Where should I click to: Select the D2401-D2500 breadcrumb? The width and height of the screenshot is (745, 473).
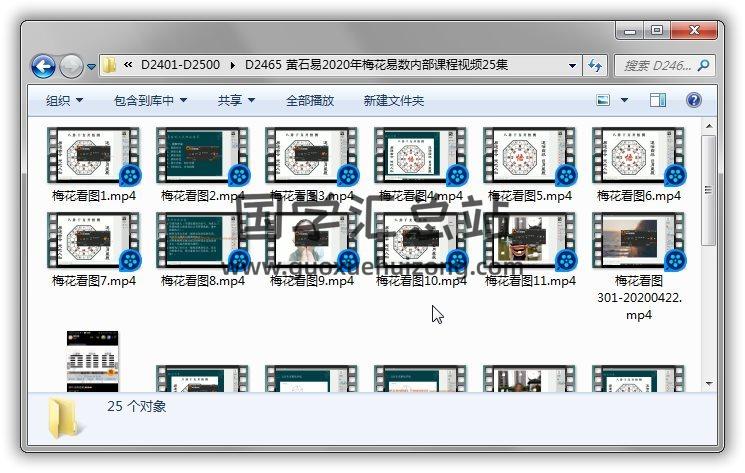(x=181, y=65)
